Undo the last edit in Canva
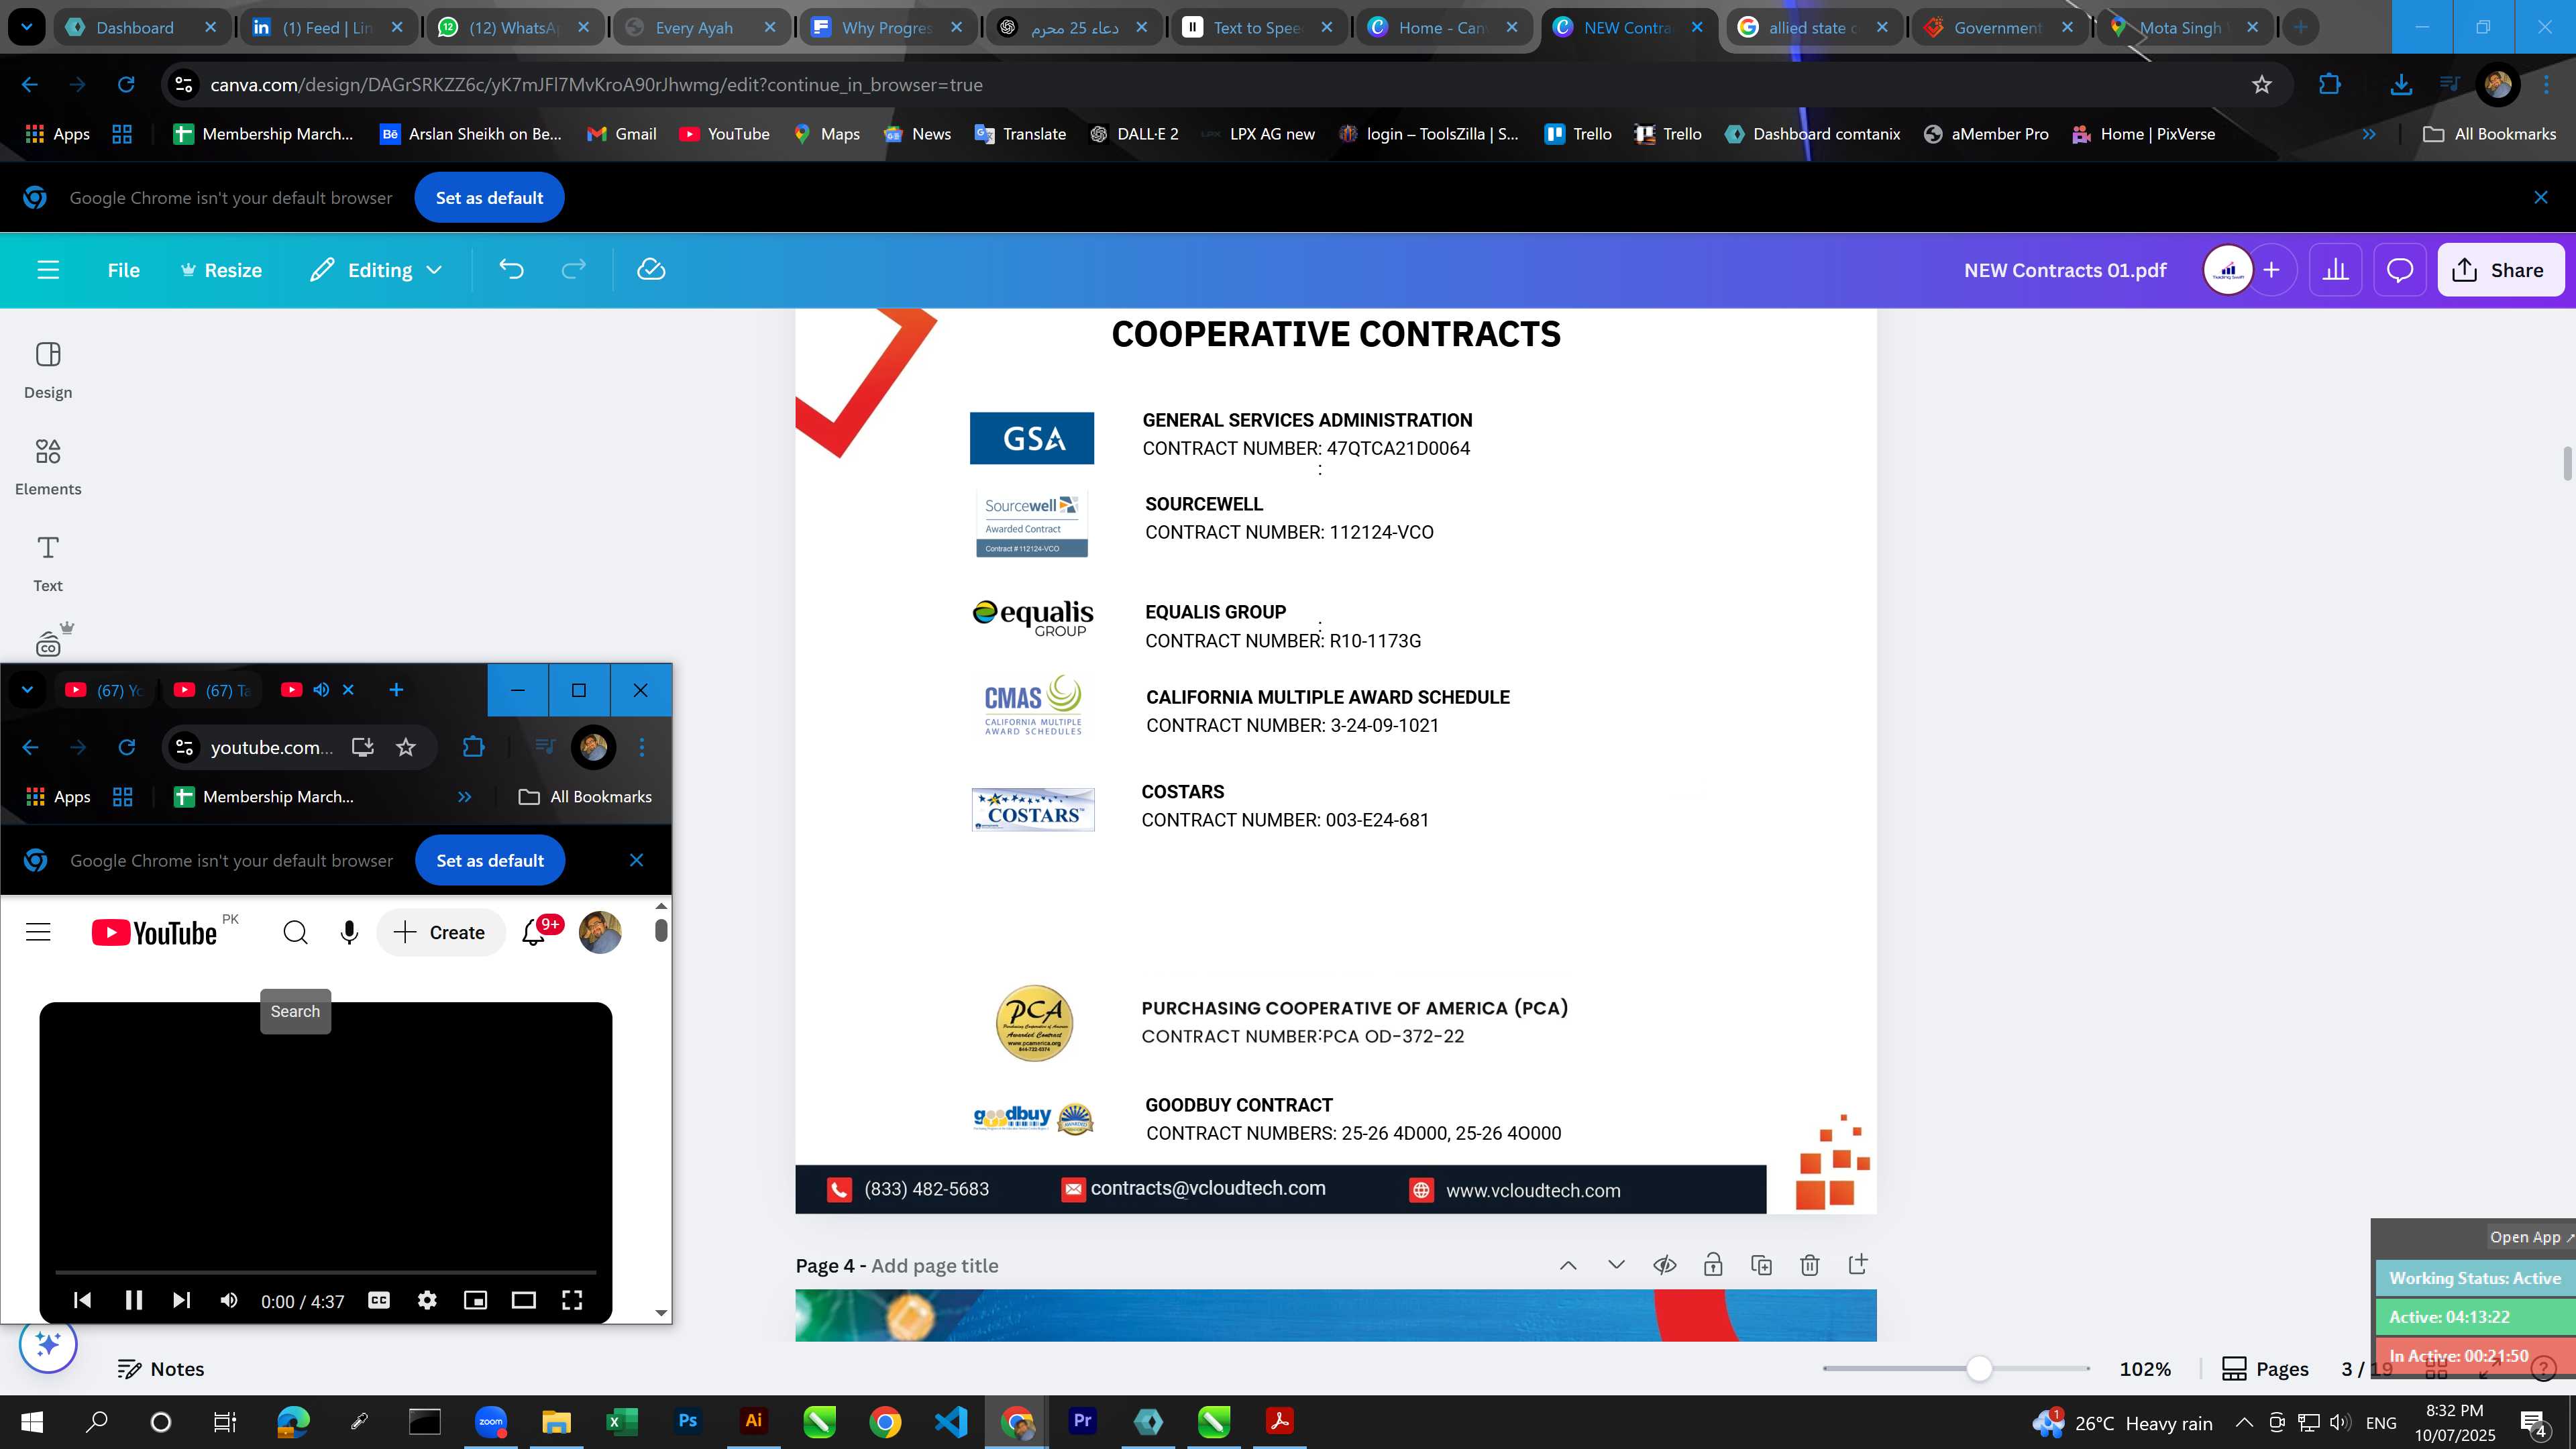The width and height of the screenshot is (2576, 1449). pyautogui.click(x=511, y=270)
